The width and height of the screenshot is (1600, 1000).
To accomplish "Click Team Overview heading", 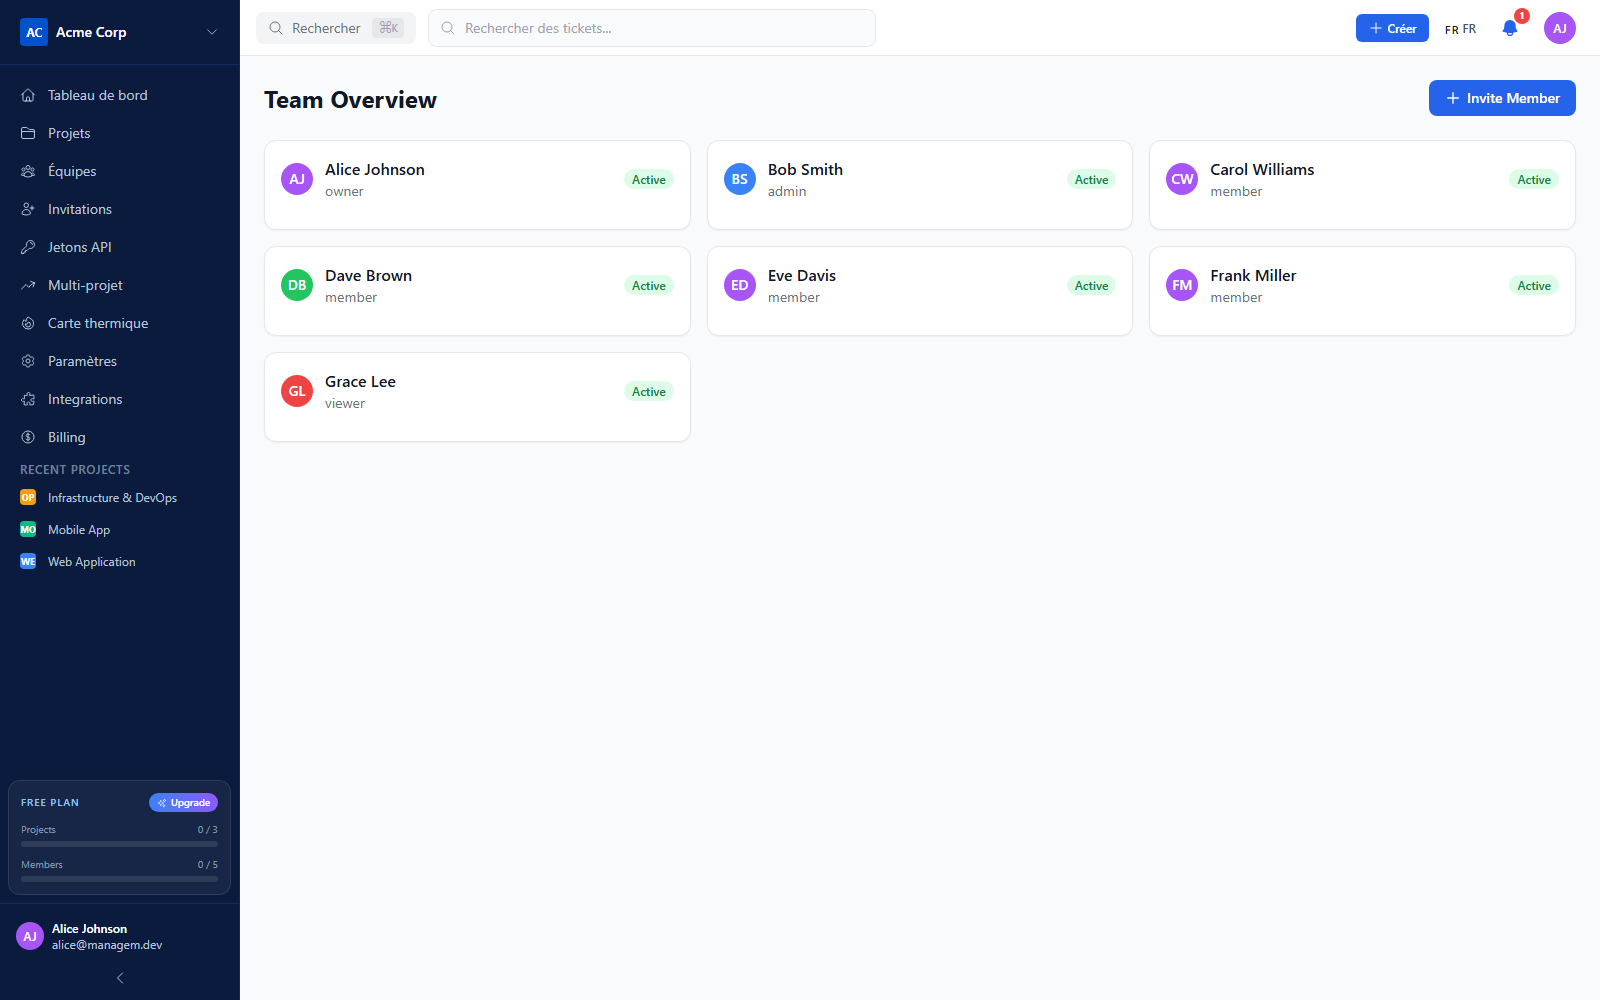I will click(x=350, y=100).
